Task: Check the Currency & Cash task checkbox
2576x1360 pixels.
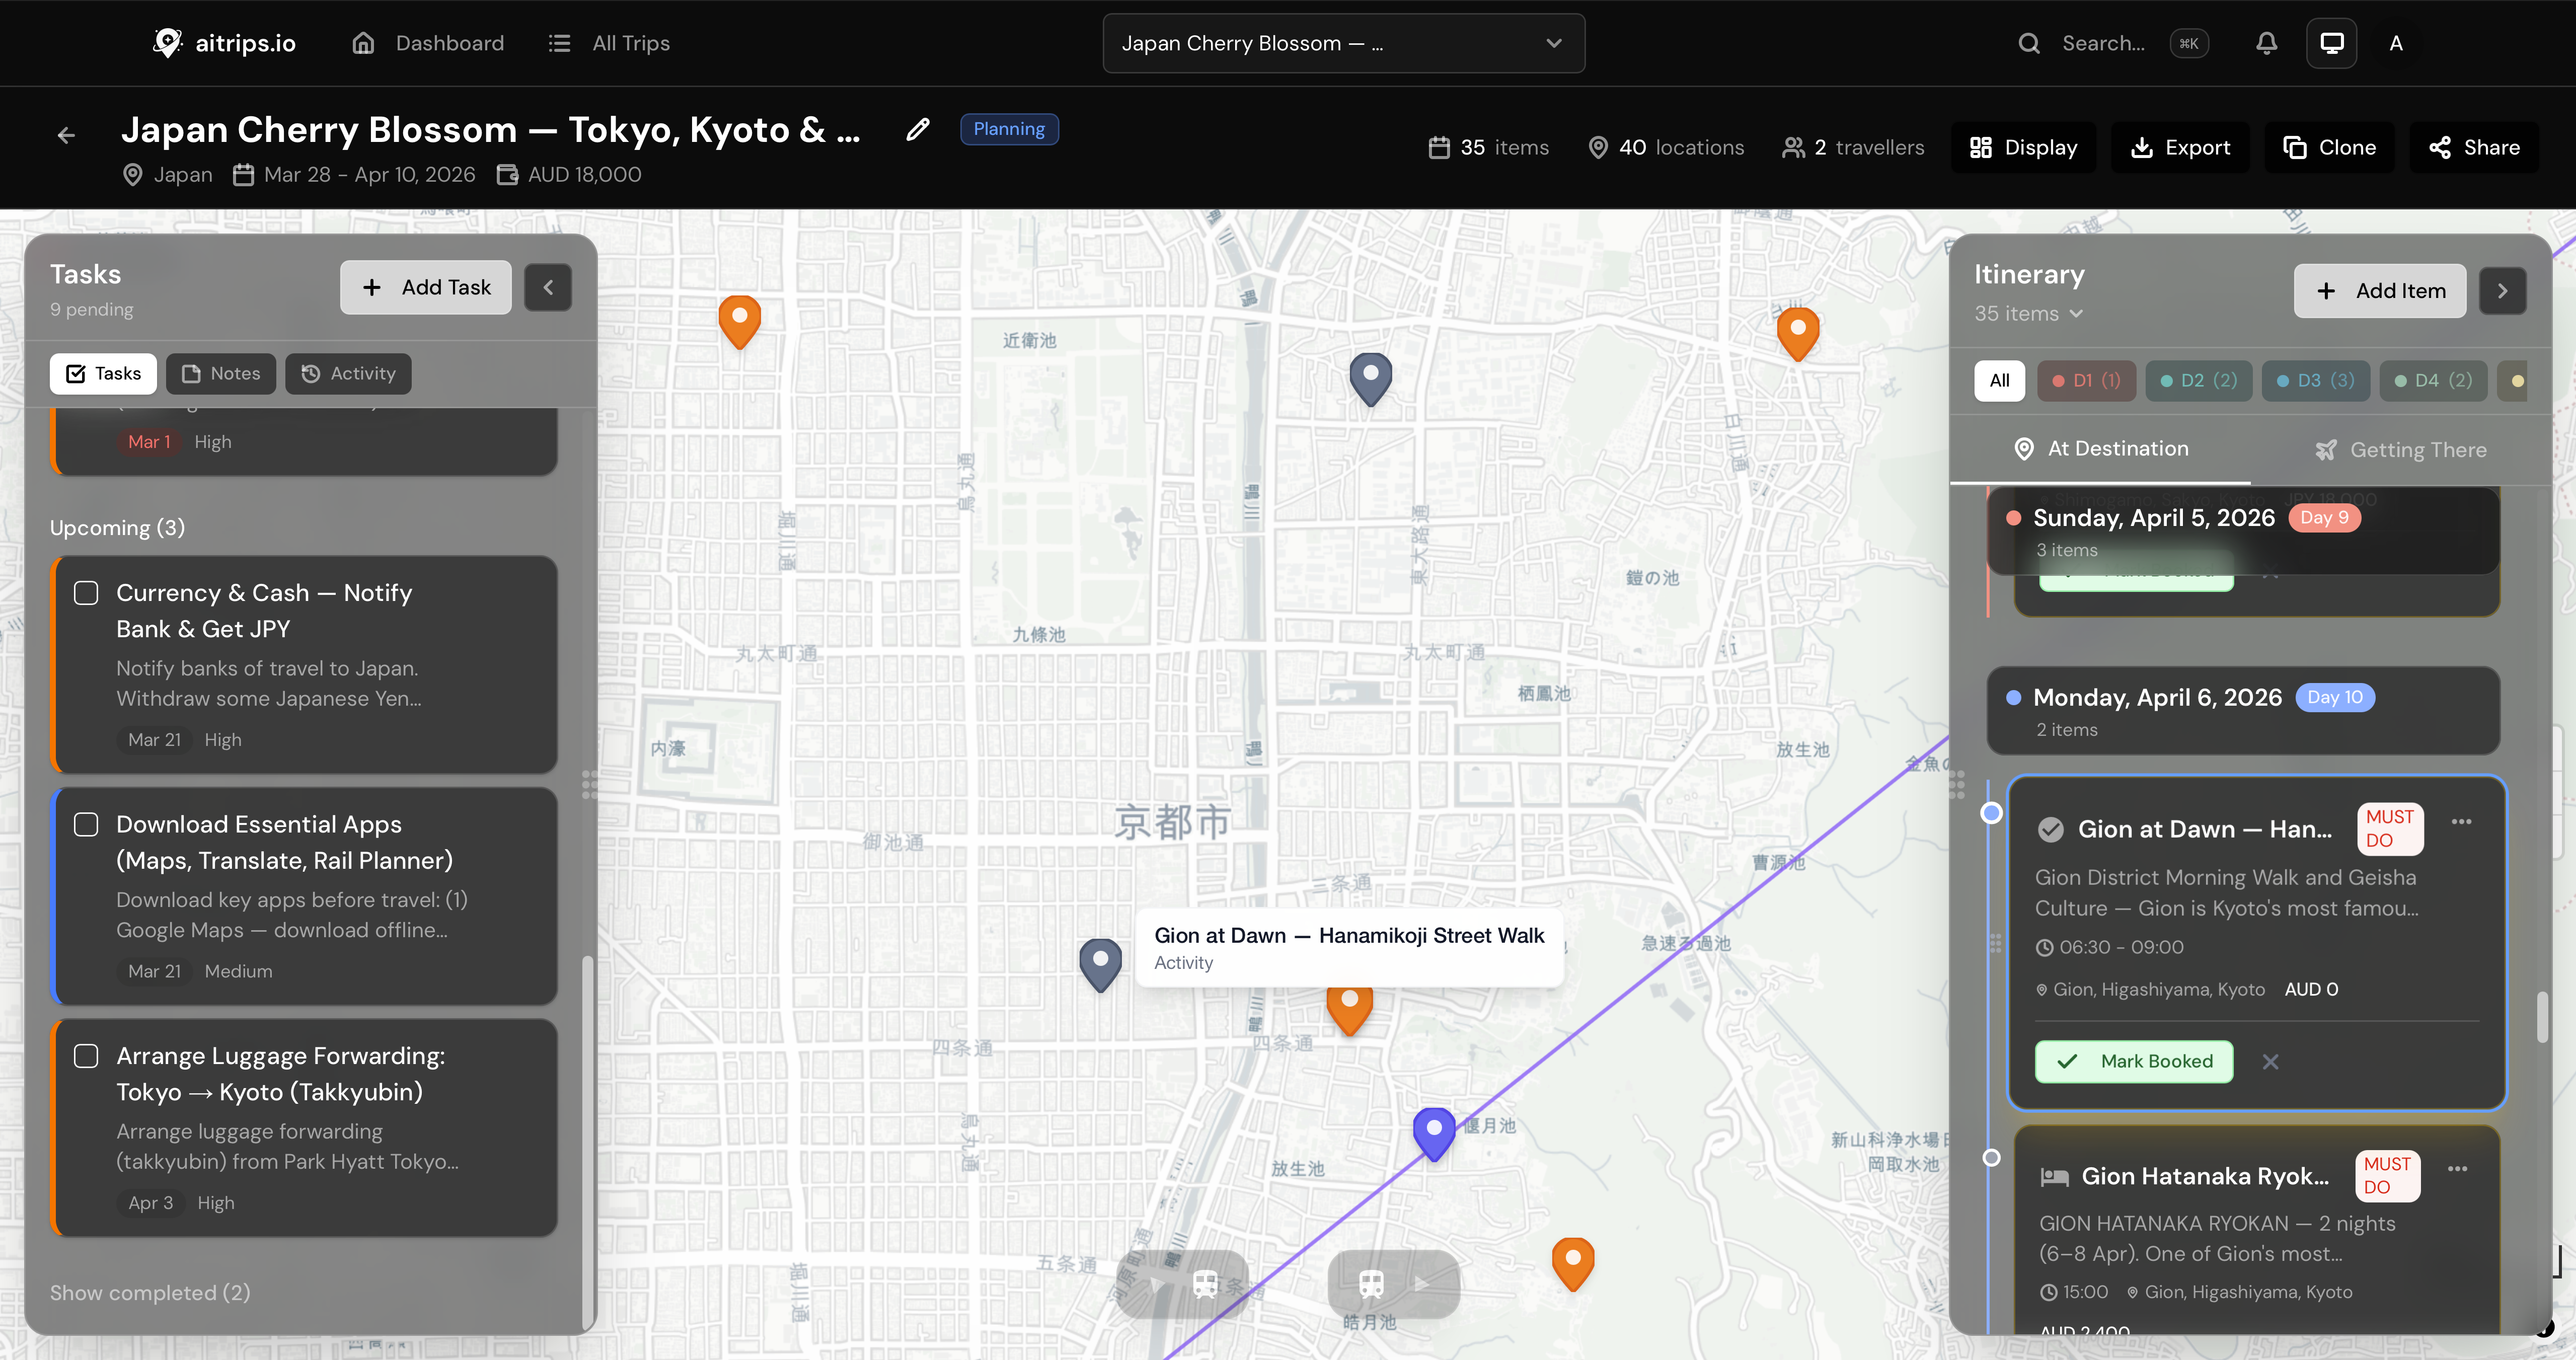Action: click(x=86, y=593)
